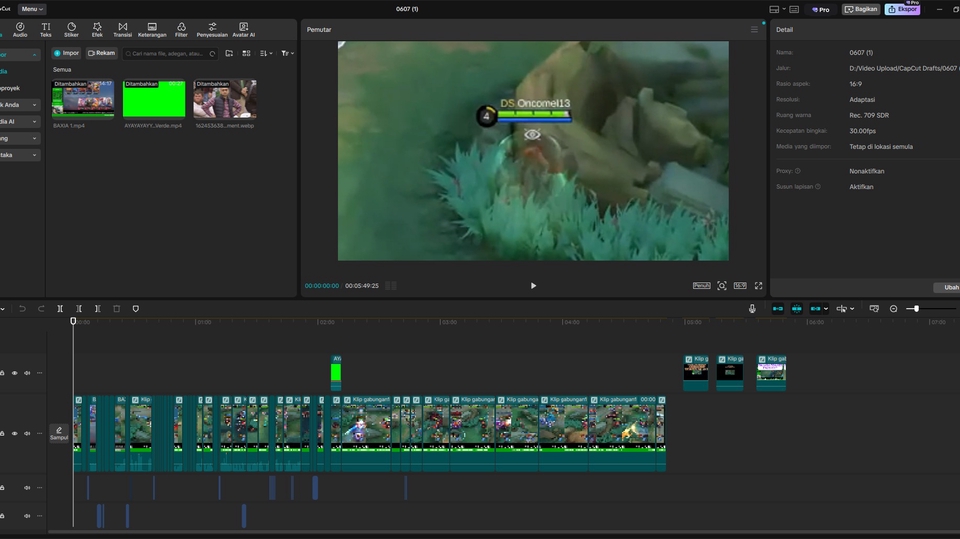The width and height of the screenshot is (960, 539).
Task: Toggle main track magnet
Action: (x=778, y=309)
